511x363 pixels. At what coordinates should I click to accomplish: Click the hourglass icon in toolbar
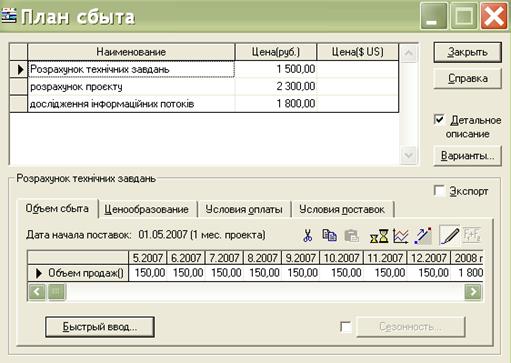tap(379, 236)
